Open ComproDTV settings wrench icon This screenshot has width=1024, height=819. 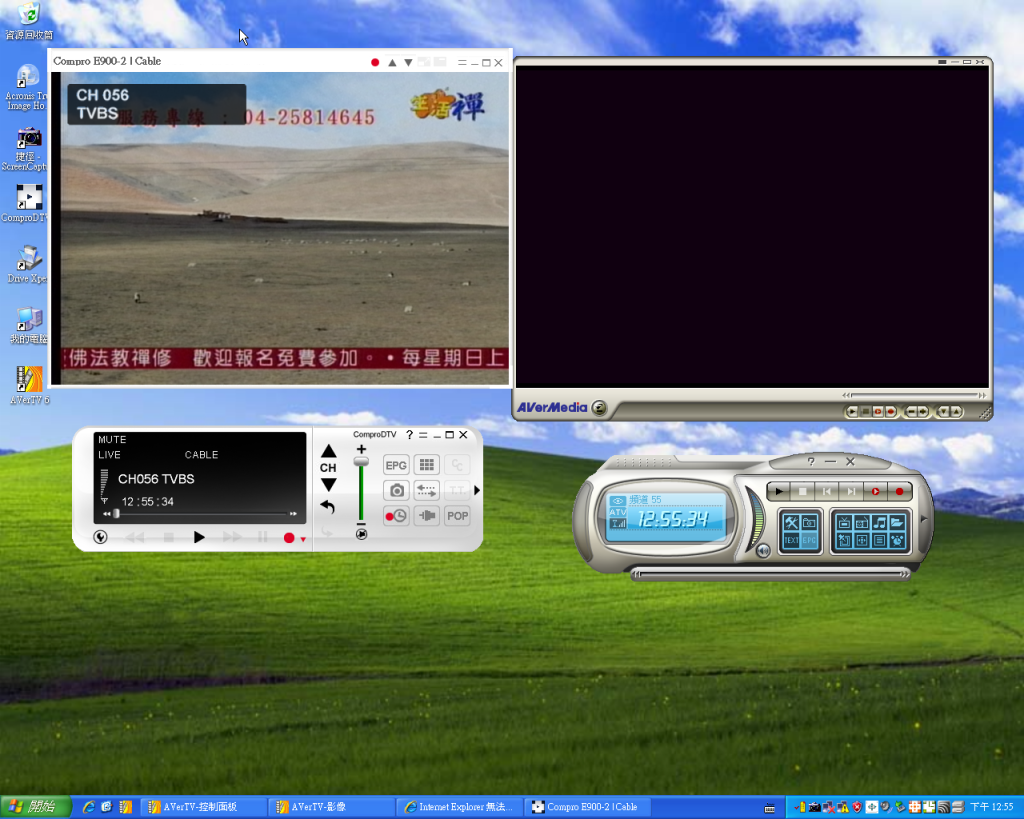coord(101,537)
